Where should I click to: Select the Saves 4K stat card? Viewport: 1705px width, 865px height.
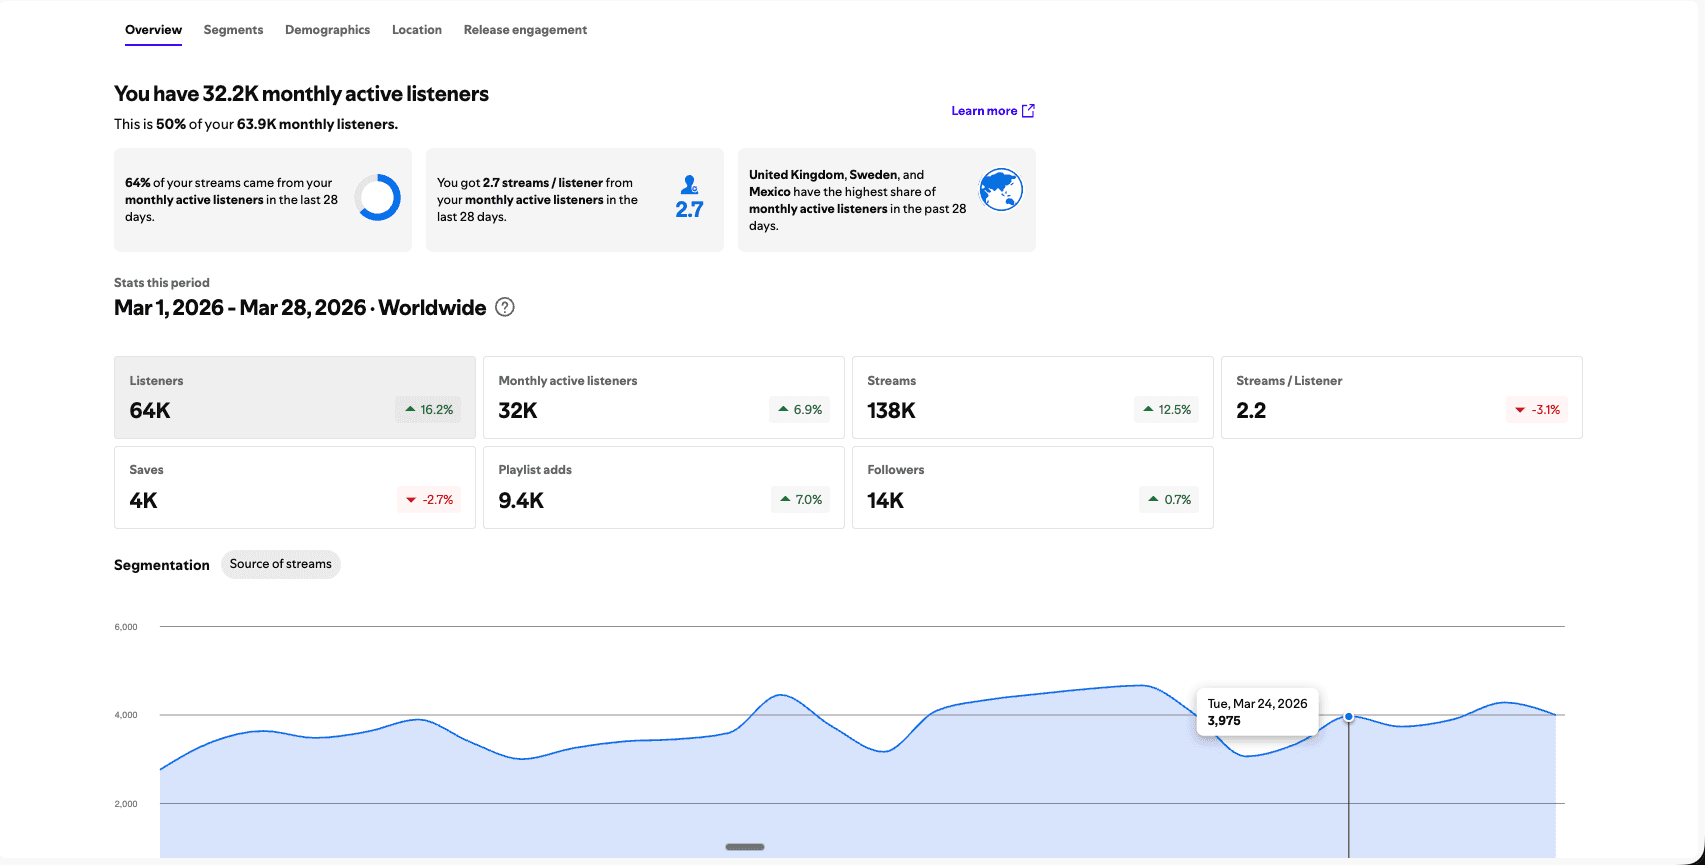point(295,487)
